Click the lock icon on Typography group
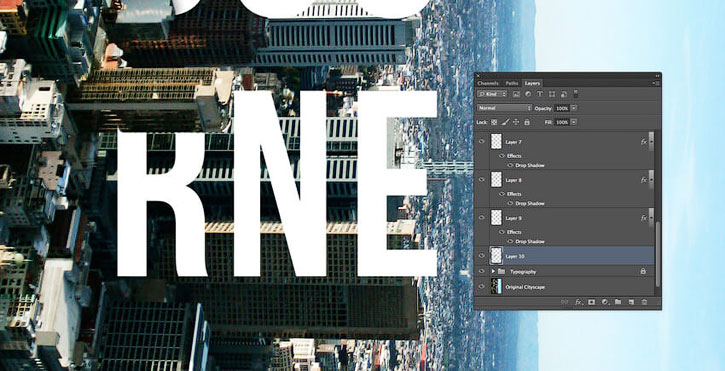Viewport: 725px width, 371px height. [x=643, y=272]
